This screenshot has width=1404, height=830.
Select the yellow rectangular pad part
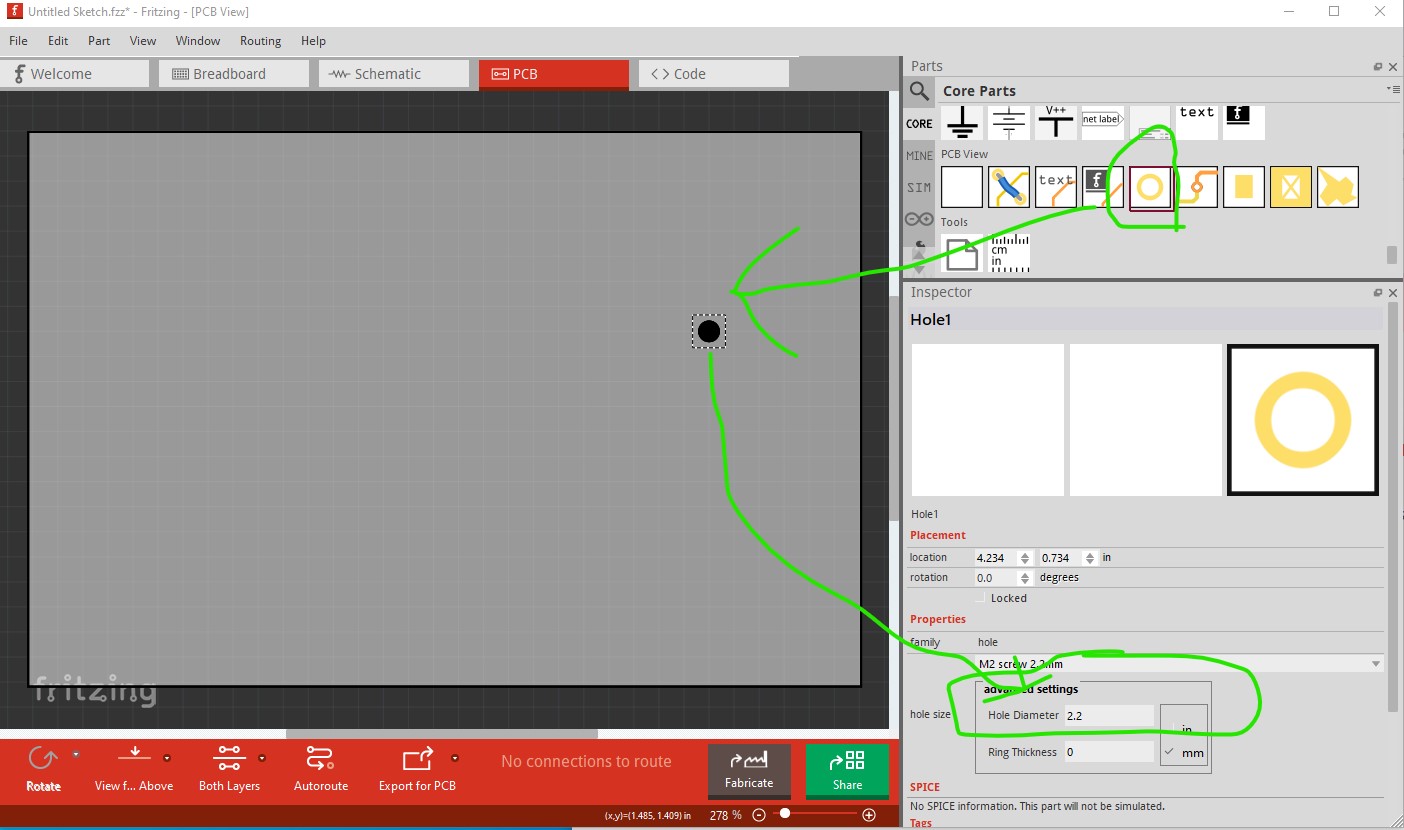1244,187
